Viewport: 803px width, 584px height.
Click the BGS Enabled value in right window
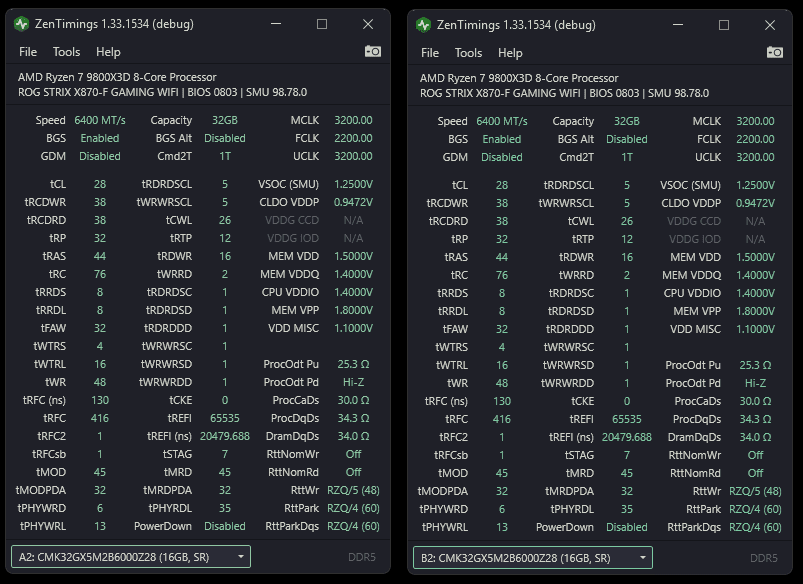(502, 139)
